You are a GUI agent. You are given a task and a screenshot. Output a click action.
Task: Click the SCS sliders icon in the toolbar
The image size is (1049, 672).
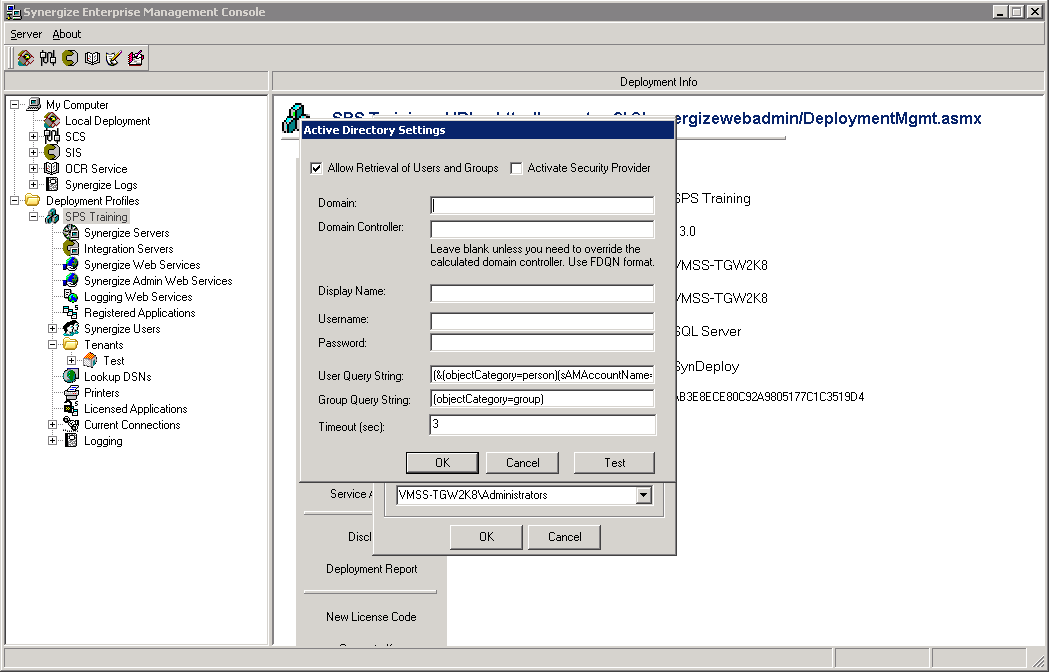pyautogui.click(x=47, y=58)
